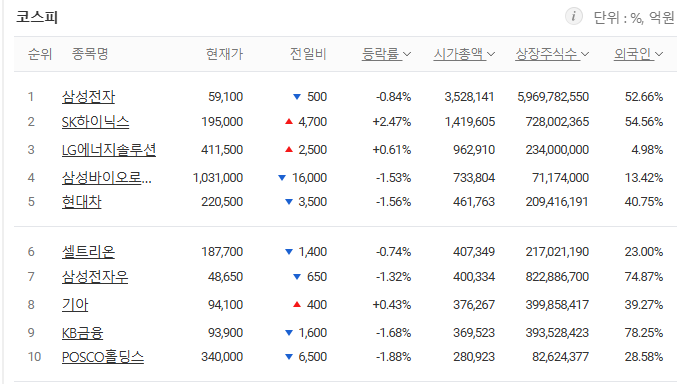Screen dimensions: 683x384
Task: Sort by 등락률 column
Action: pos(386,54)
